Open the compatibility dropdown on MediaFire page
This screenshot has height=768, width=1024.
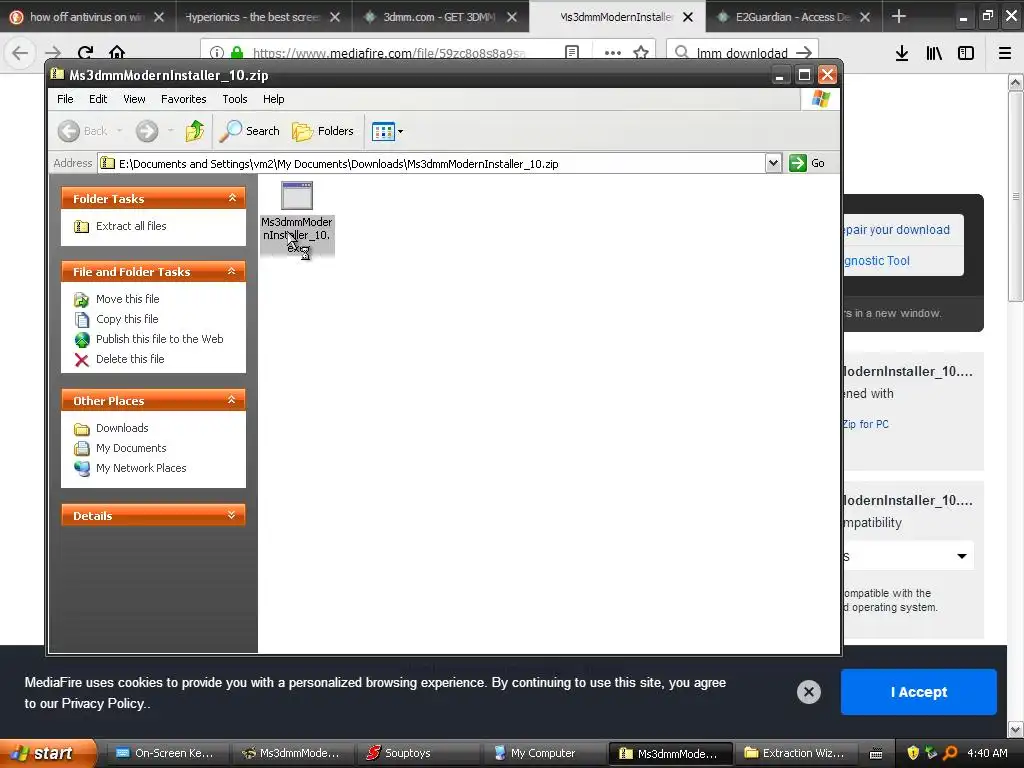coord(908,556)
